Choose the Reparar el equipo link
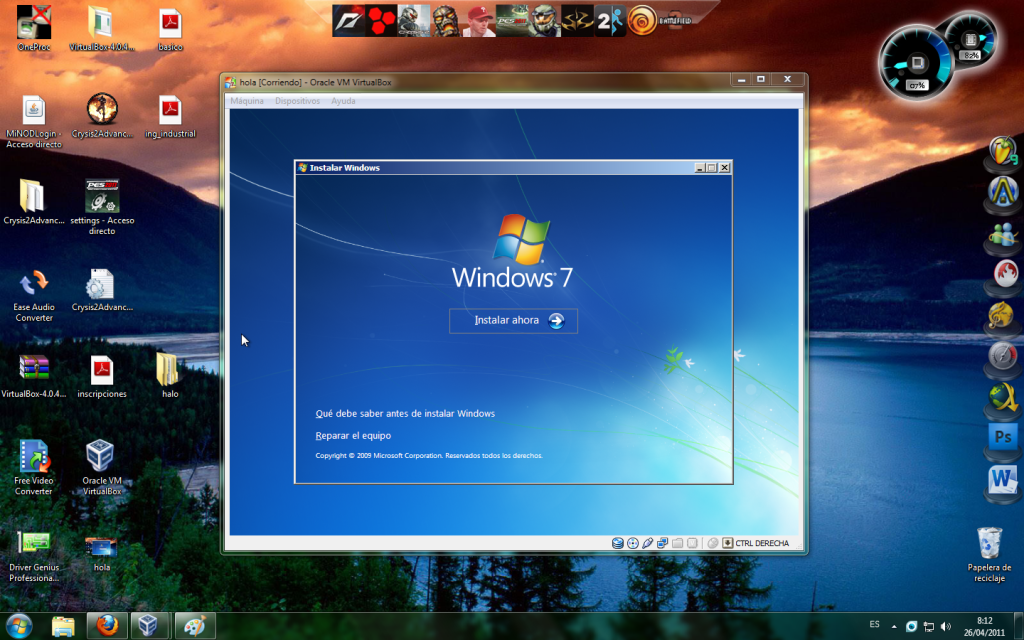This screenshot has height=640, width=1024. coord(353,436)
